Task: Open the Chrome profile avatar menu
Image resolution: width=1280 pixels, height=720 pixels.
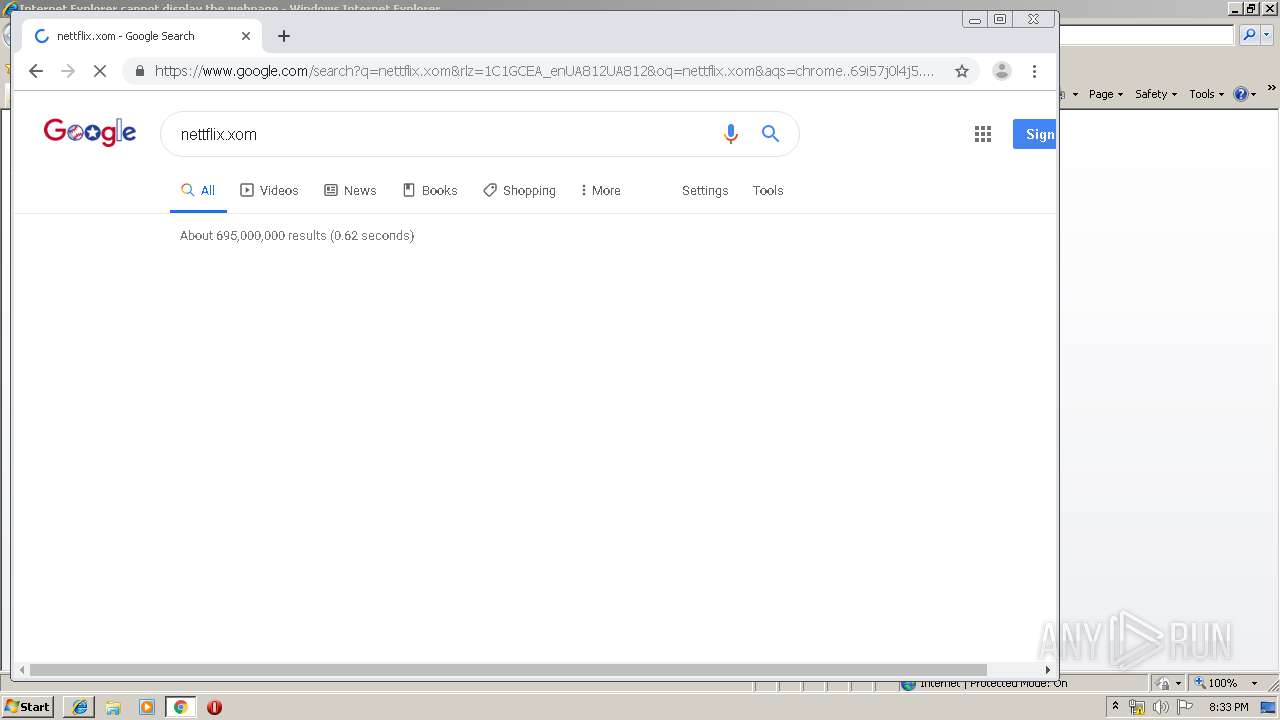Action: (x=1001, y=71)
